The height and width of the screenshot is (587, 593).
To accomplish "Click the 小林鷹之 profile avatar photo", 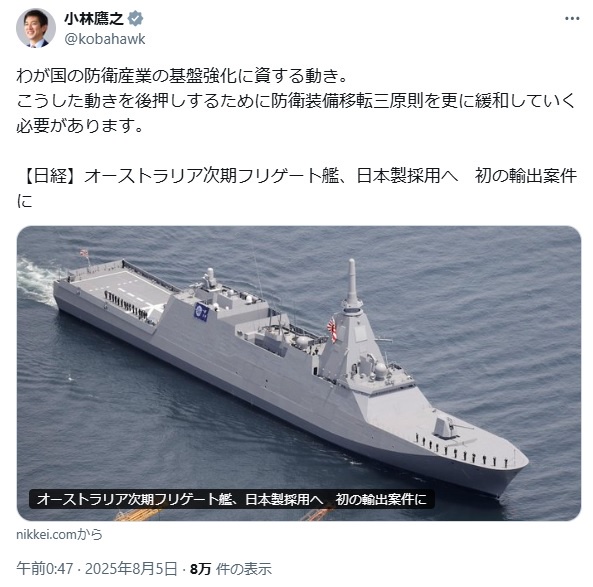I will tap(35, 28).
